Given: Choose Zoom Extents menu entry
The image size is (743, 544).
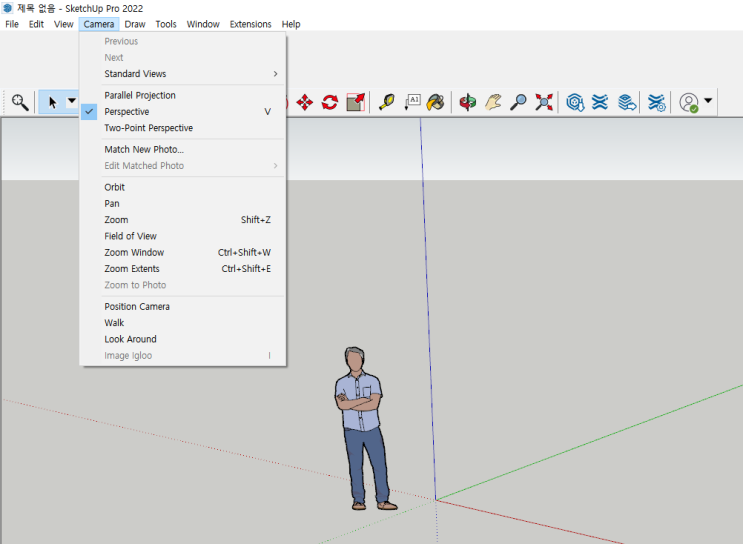Looking at the screenshot, I should coord(183,269).
